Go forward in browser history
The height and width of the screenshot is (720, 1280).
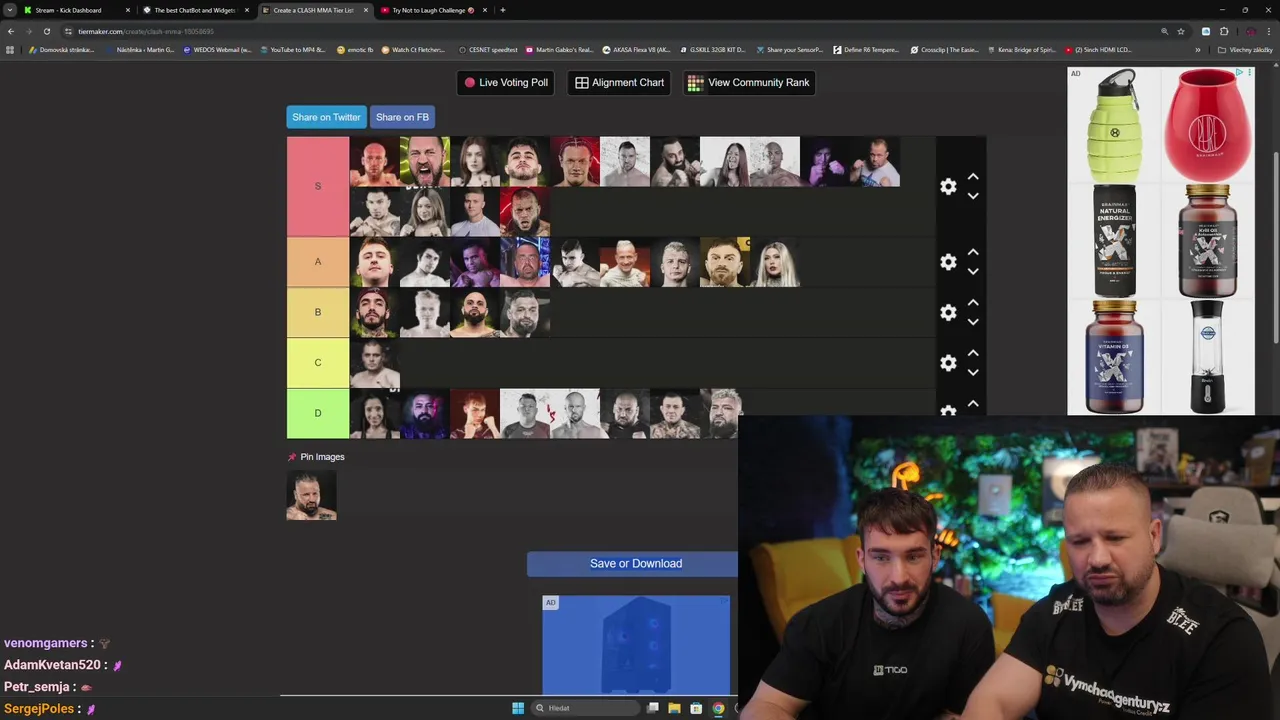(28, 31)
